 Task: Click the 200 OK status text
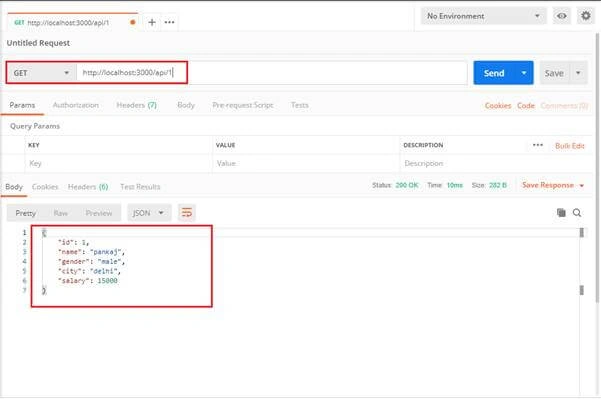point(407,185)
